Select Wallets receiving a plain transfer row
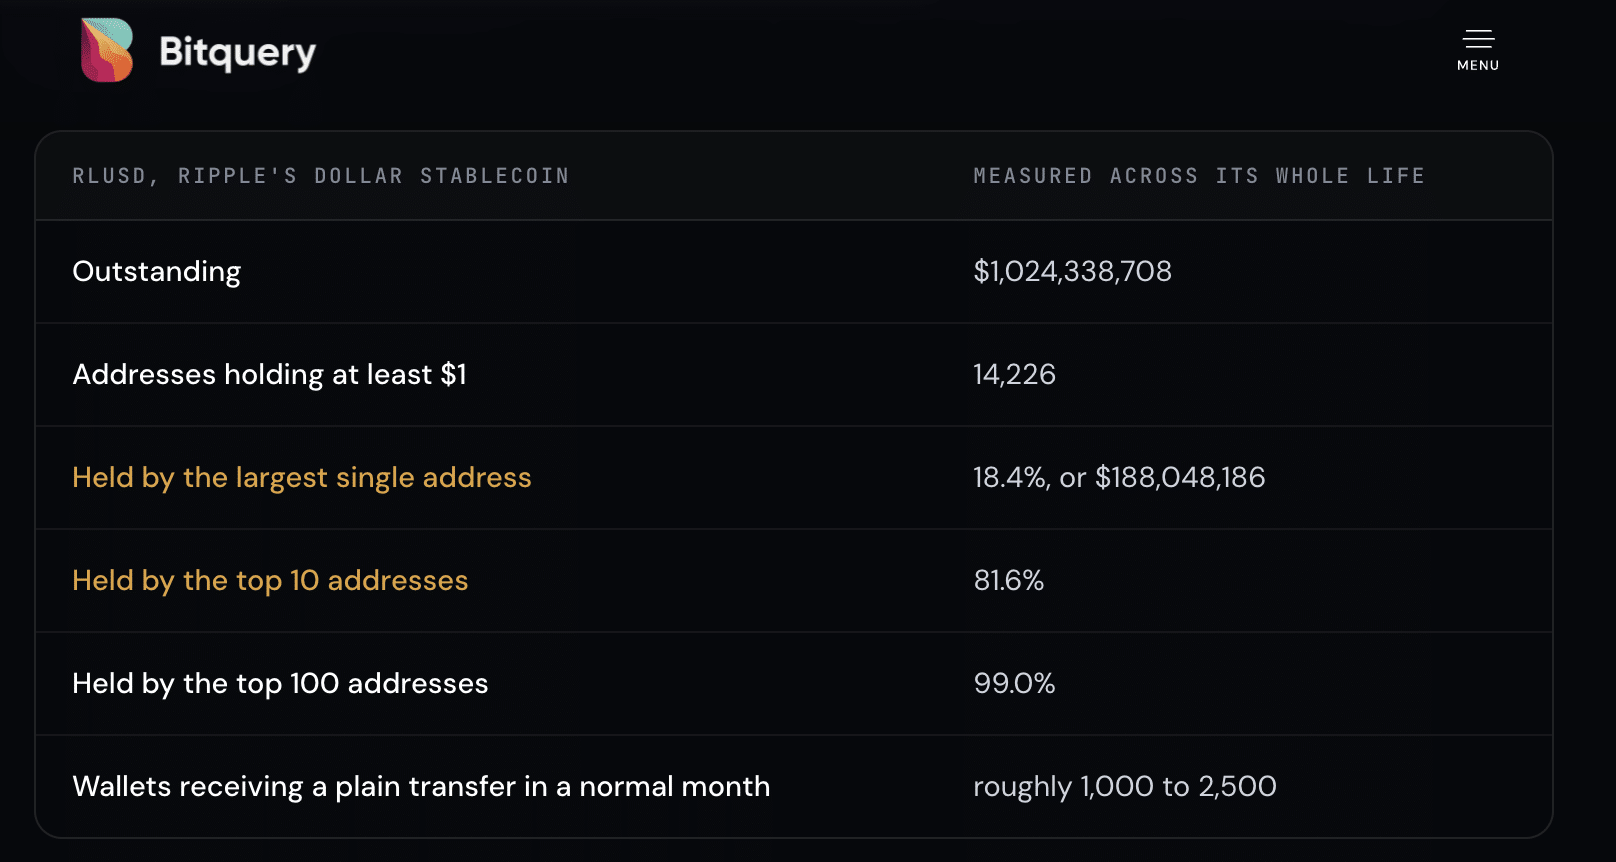The image size is (1616, 862). pyautogui.click(x=794, y=786)
